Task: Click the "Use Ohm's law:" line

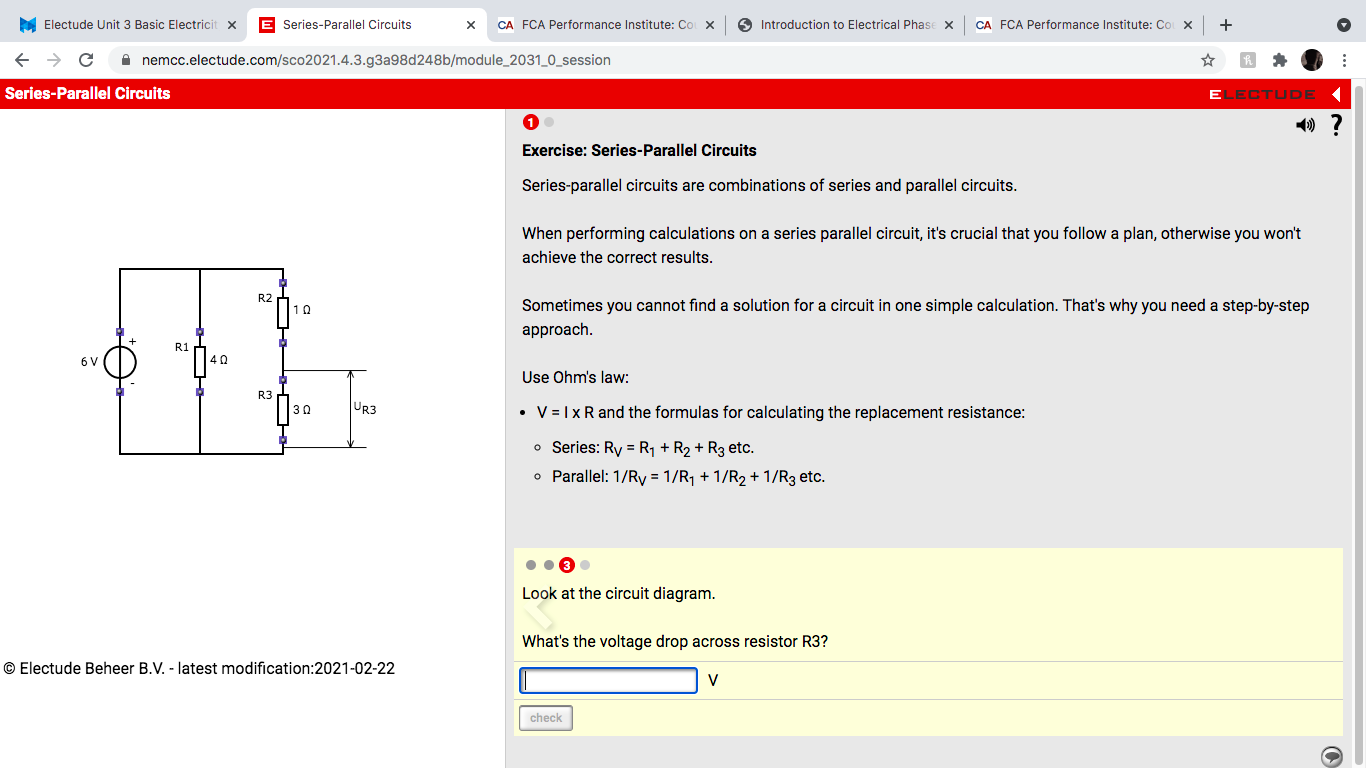Action: pos(575,378)
